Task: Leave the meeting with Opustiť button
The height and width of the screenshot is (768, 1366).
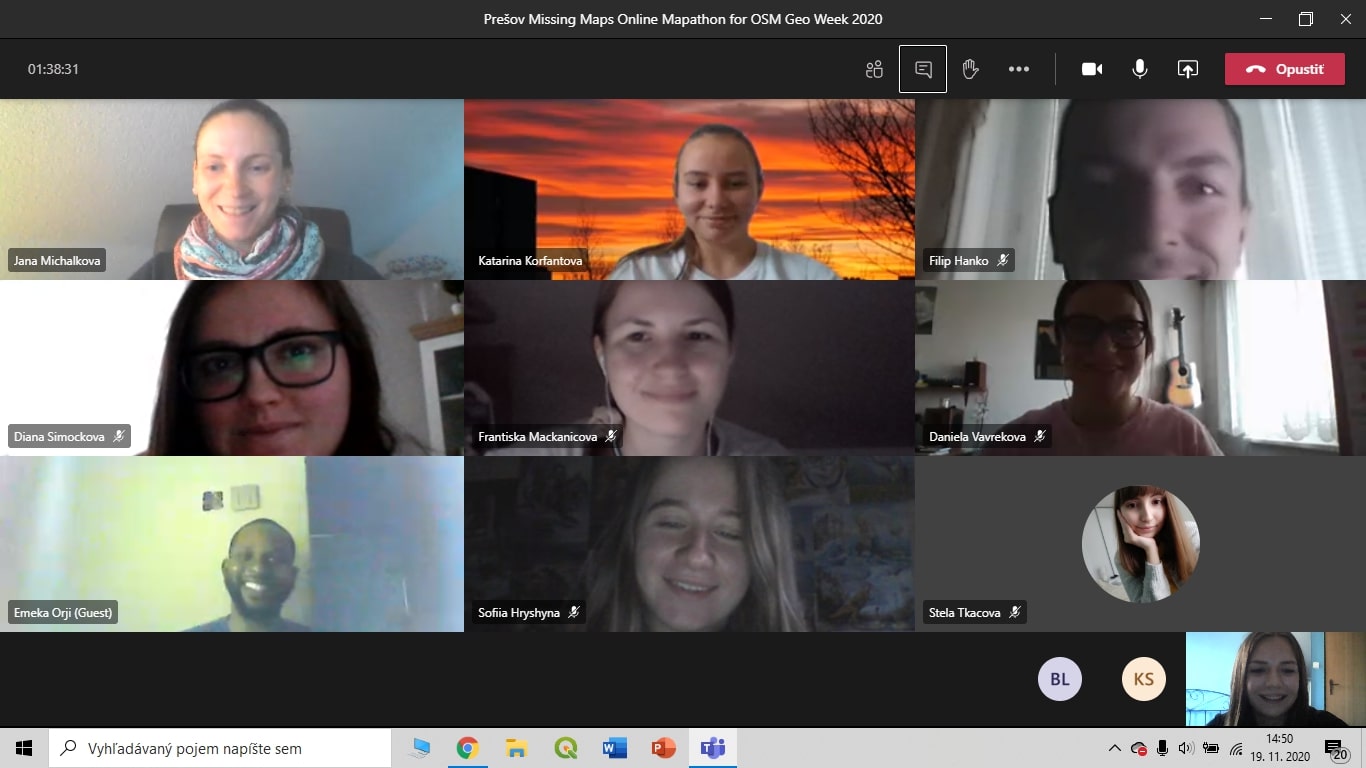Action: pyautogui.click(x=1285, y=69)
